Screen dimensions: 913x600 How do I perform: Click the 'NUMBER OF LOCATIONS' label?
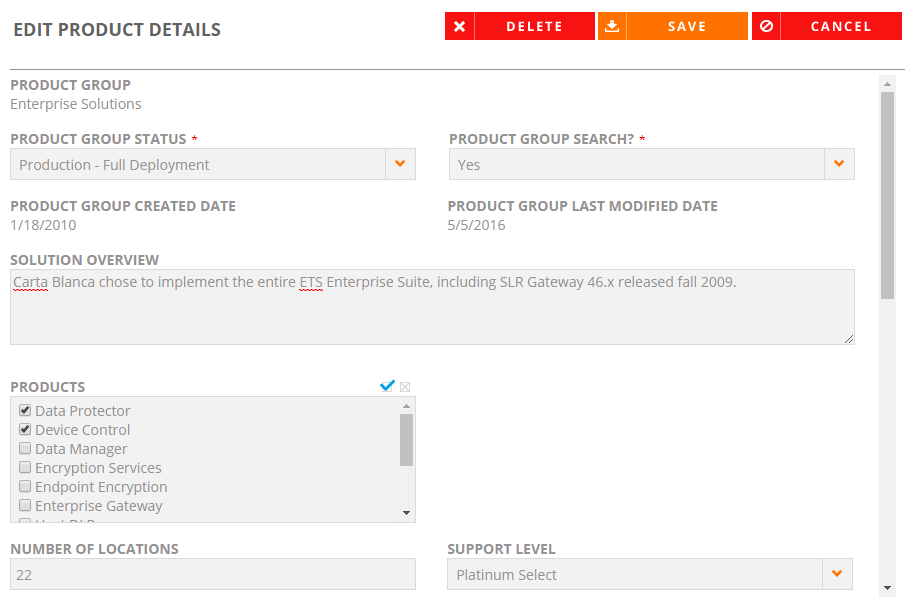(x=94, y=549)
